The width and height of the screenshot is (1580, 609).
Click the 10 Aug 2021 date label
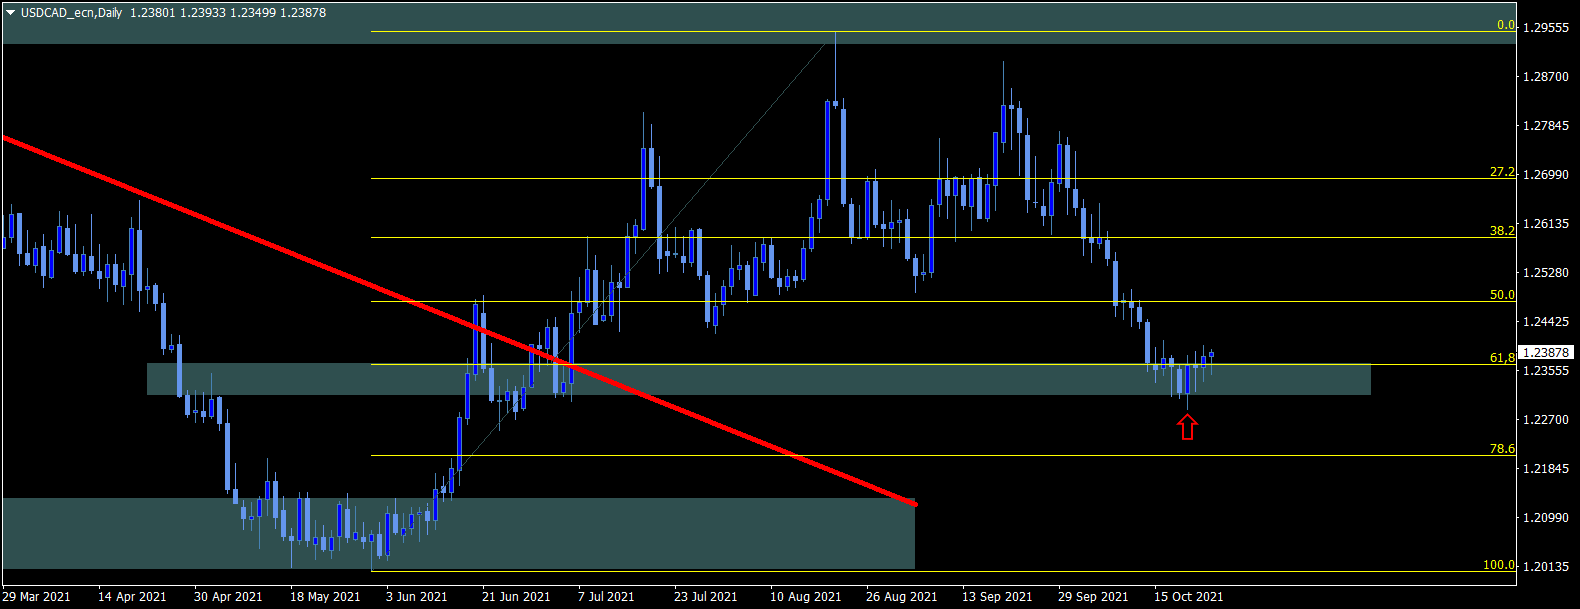806,597
